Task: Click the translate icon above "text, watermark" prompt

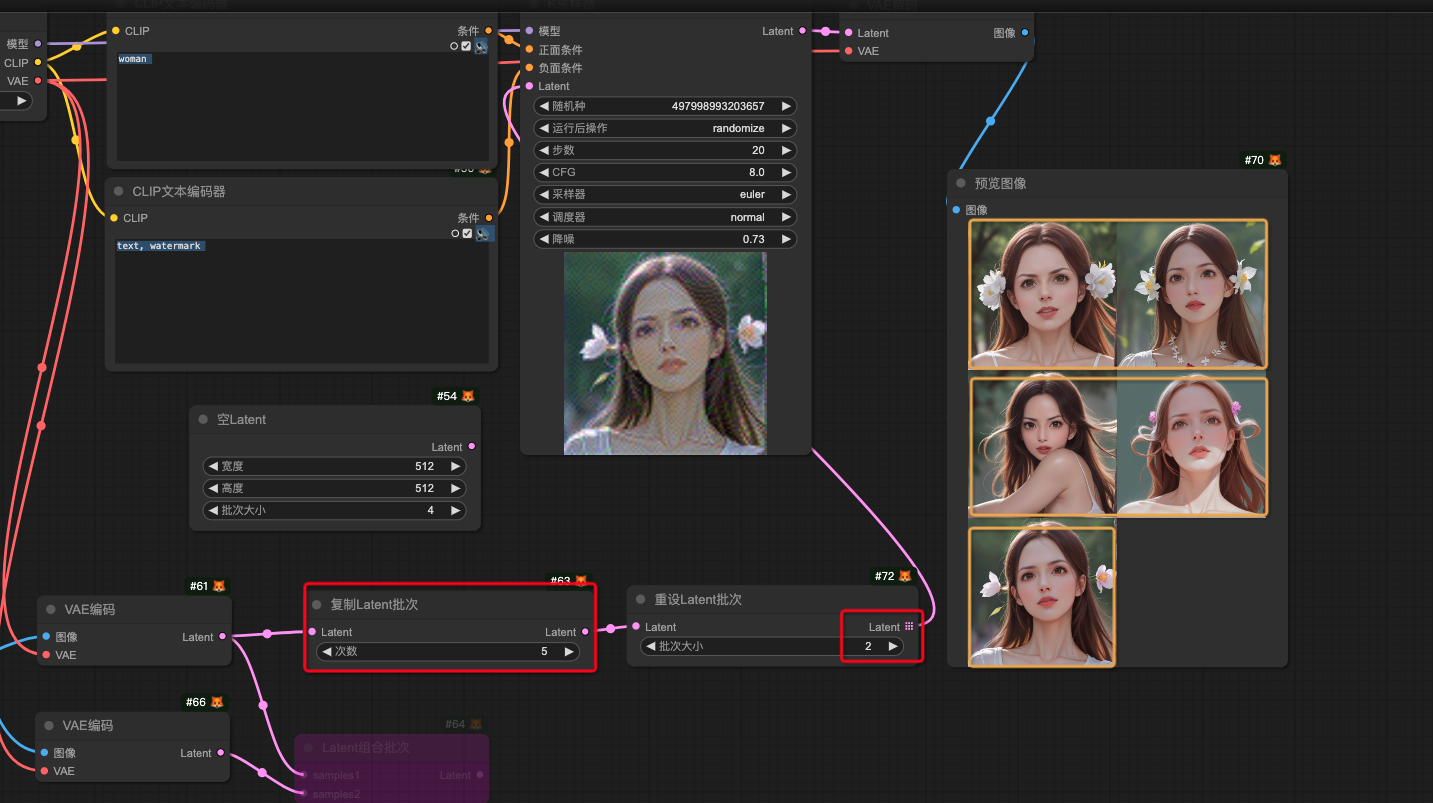Action: coord(482,234)
